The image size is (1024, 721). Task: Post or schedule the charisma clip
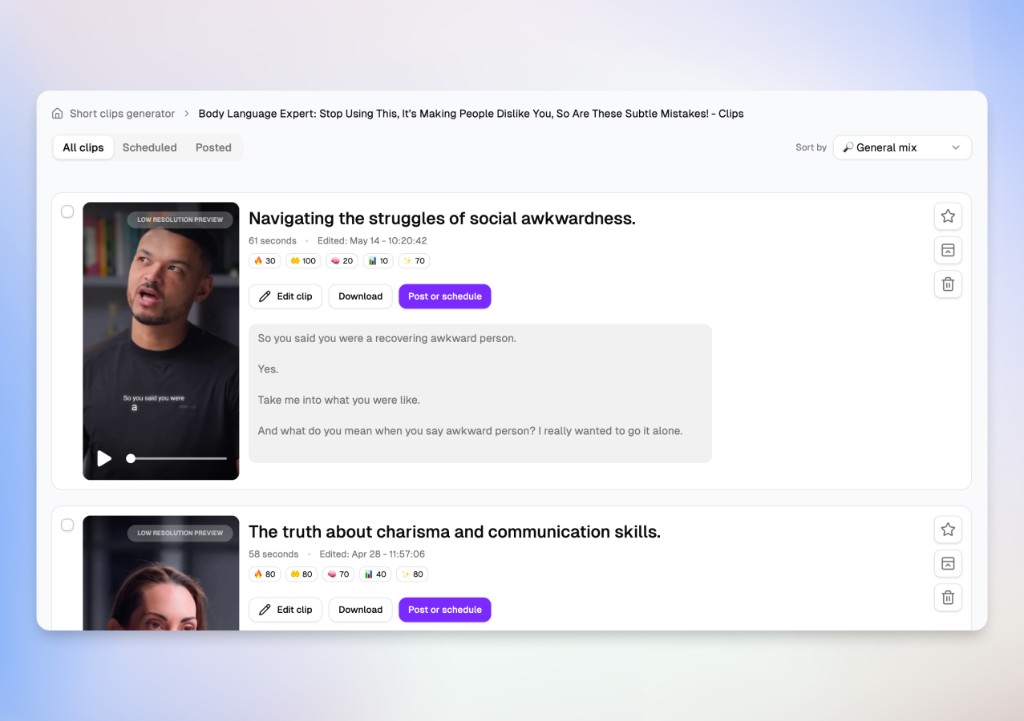click(x=445, y=610)
